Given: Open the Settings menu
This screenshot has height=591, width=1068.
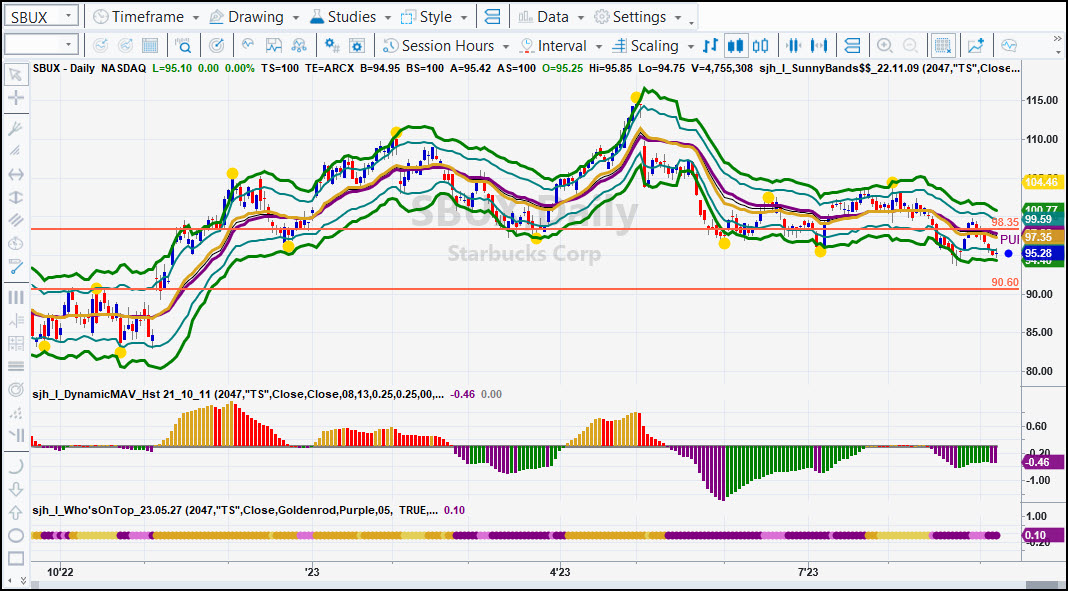Looking at the screenshot, I should pos(639,17).
